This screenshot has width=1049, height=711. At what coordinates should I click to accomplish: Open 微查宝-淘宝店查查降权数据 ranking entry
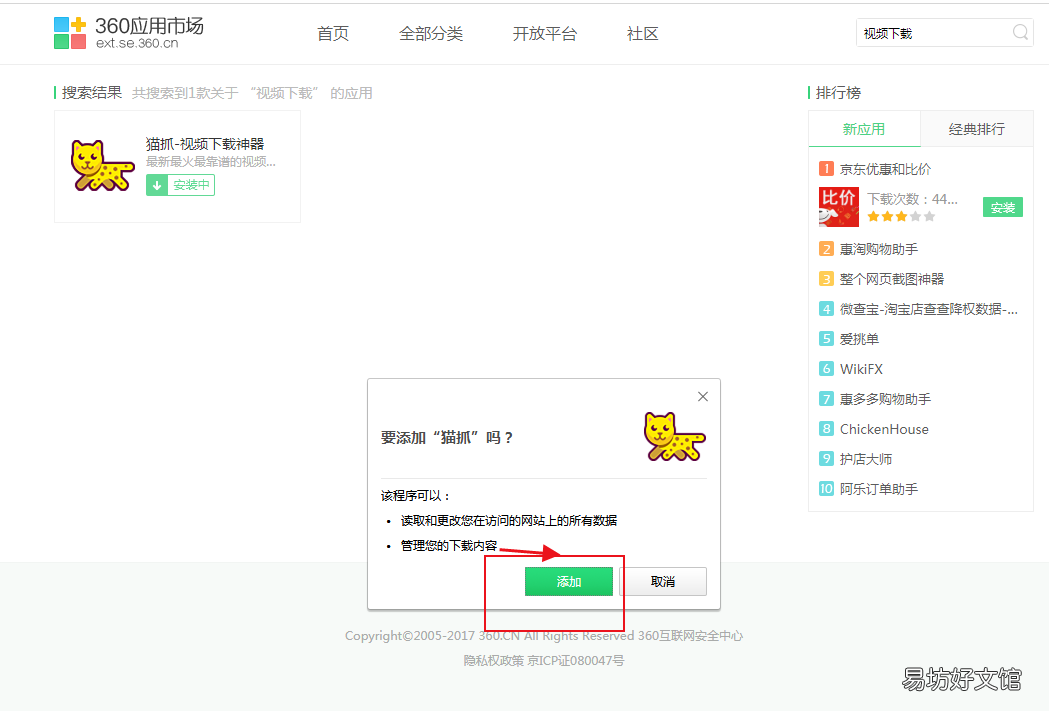click(x=929, y=309)
